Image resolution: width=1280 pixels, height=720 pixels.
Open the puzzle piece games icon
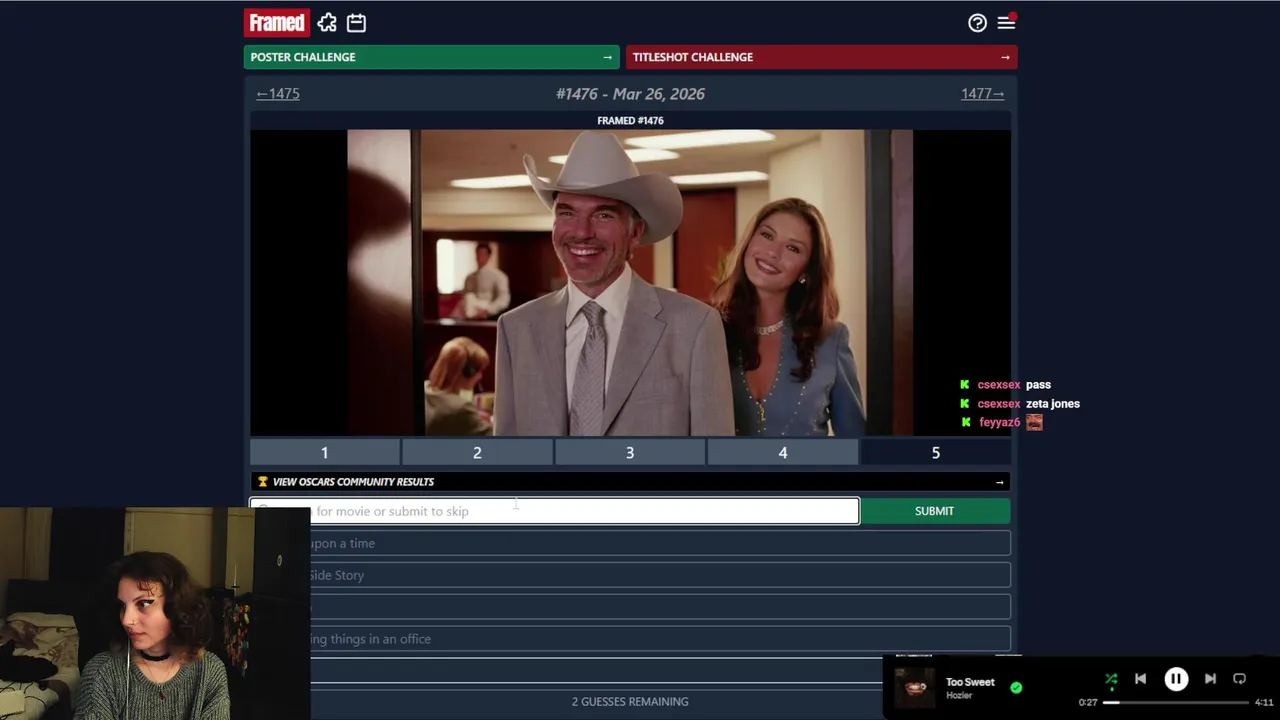point(327,23)
